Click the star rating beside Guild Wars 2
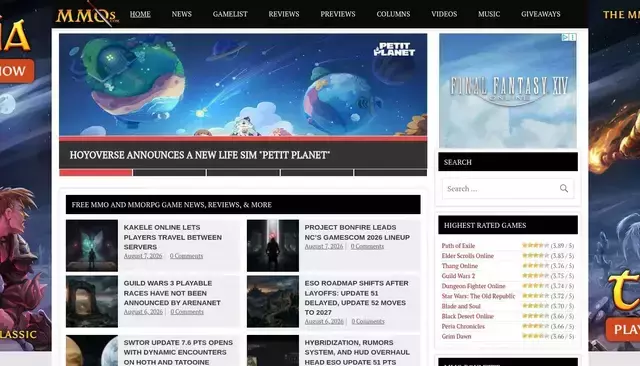The height and width of the screenshot is (366, 640). point(536,275)
